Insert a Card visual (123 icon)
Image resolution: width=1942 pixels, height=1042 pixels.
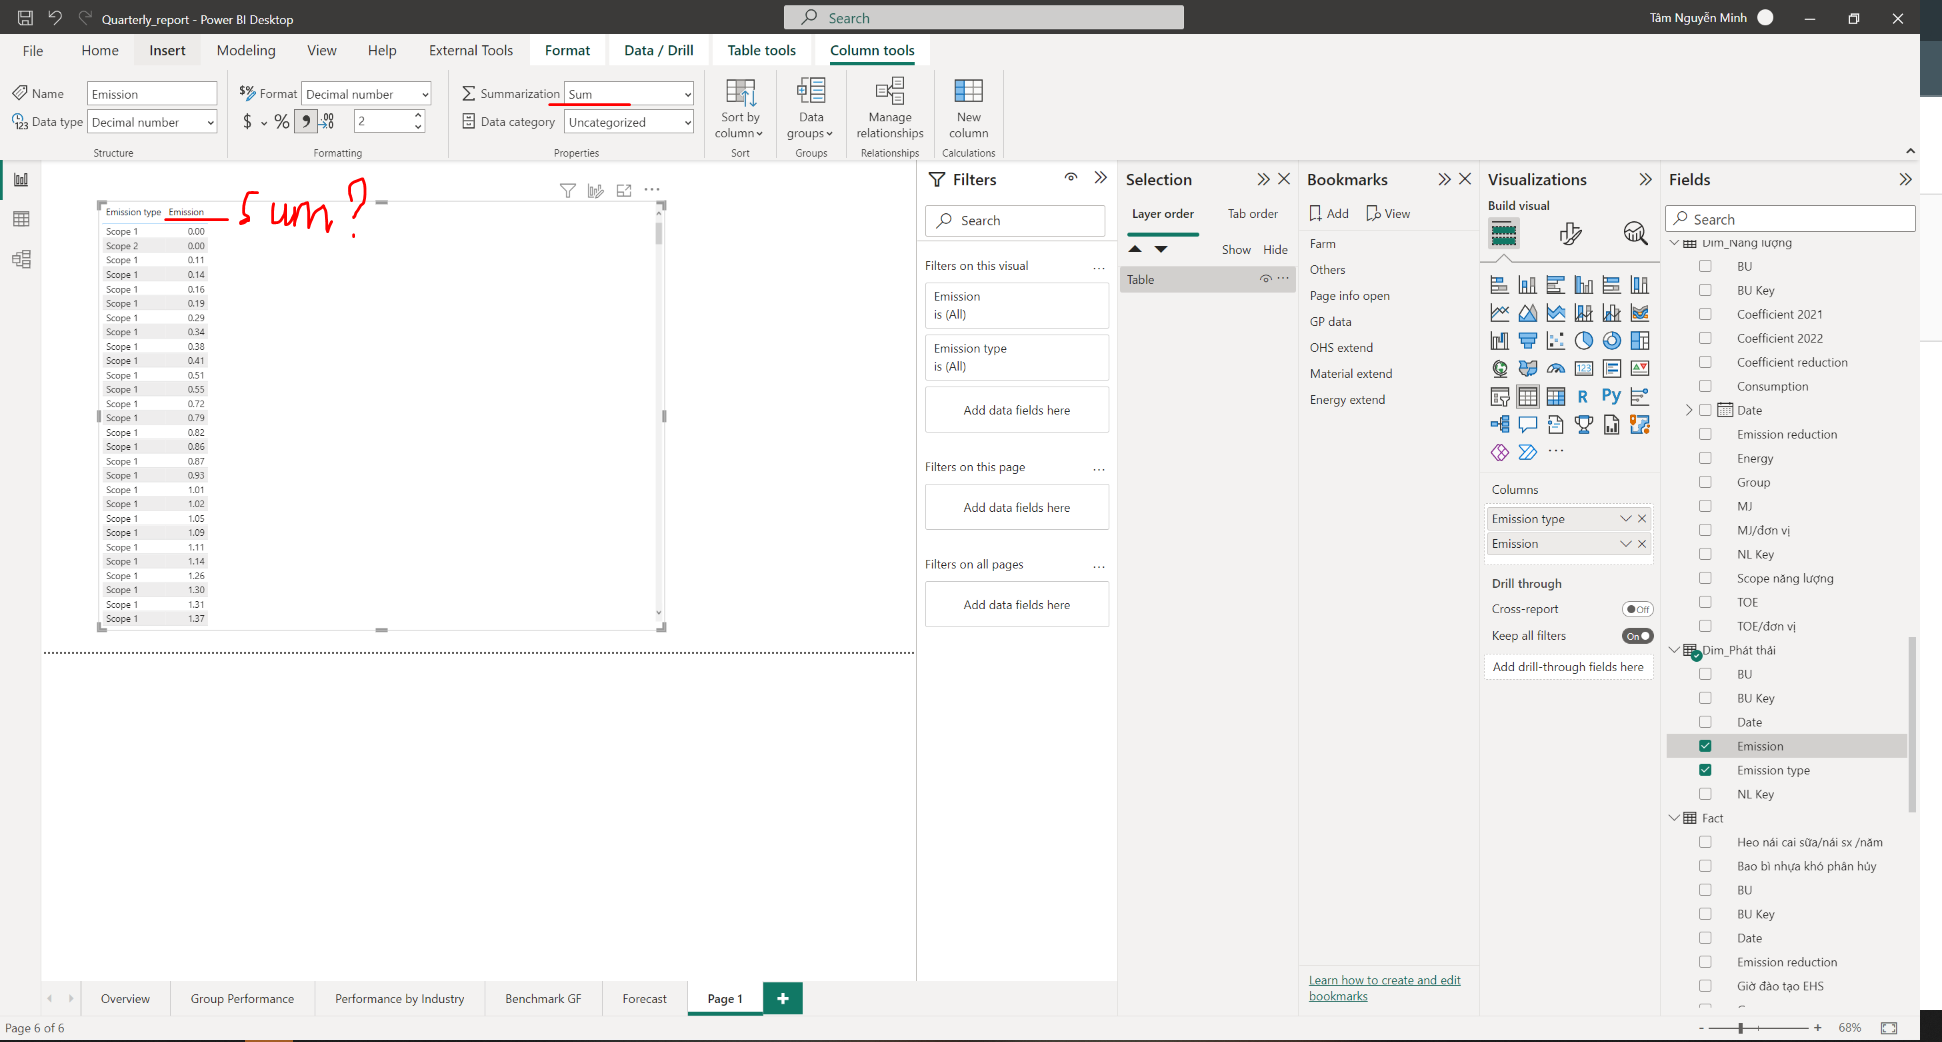click(x=1583, y=369)
